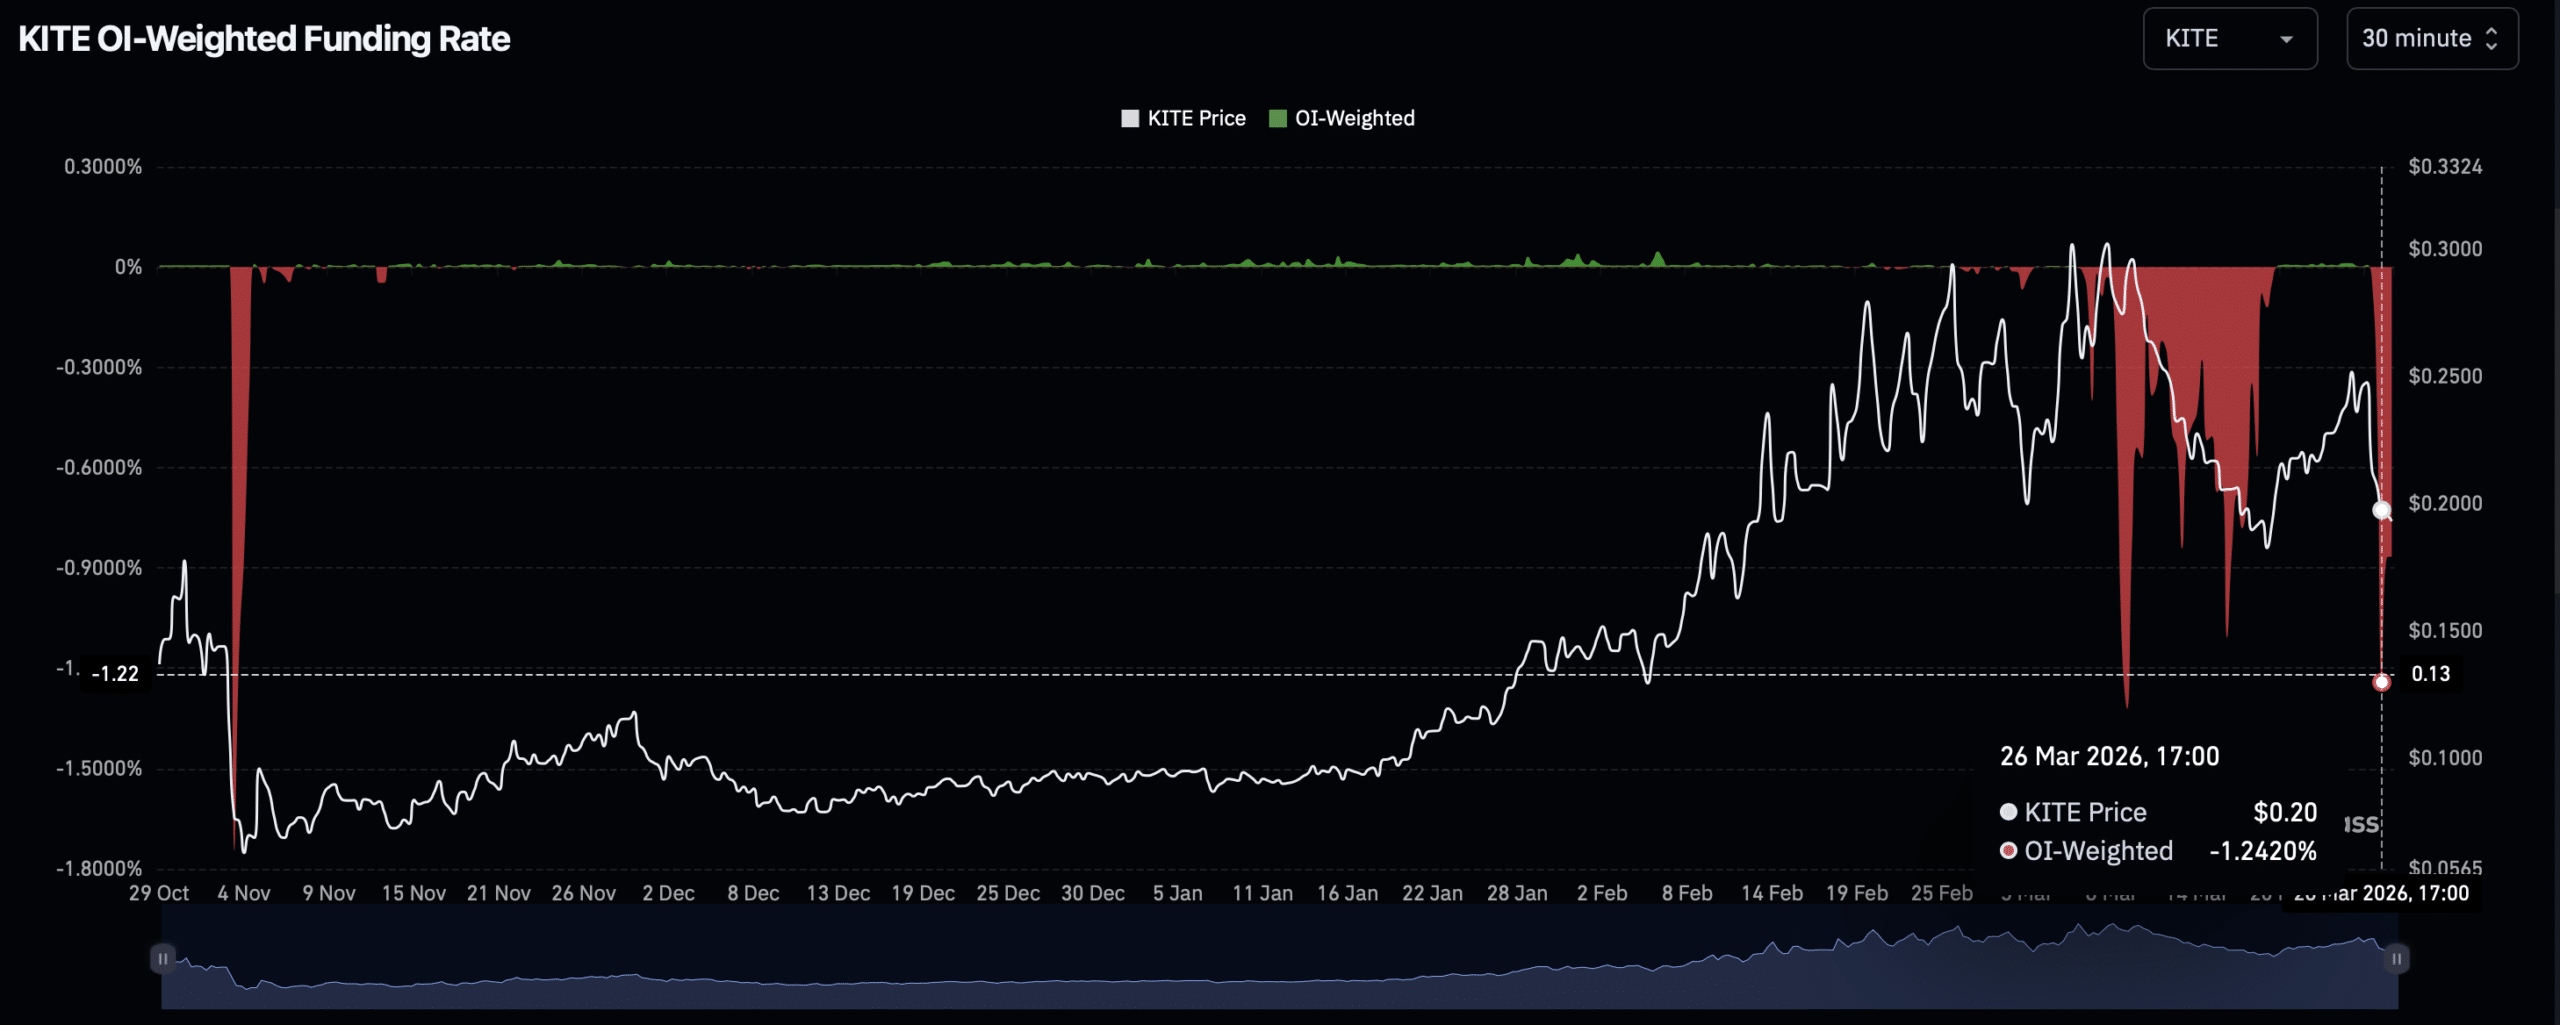Image resolution: width=2560 pixels, height=1025 pixels.
Task: Click the 0.13 crosshair label on the right axis
Action: pos(2430,674)
